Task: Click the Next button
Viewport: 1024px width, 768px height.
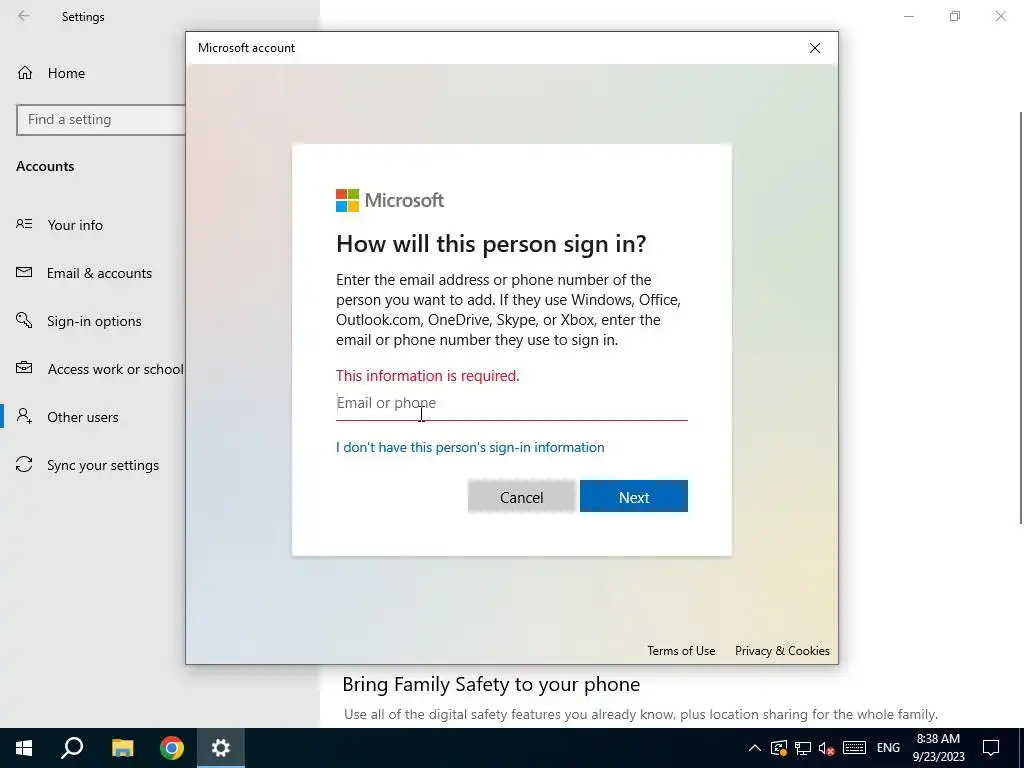Action: click(x=633, y=497)
